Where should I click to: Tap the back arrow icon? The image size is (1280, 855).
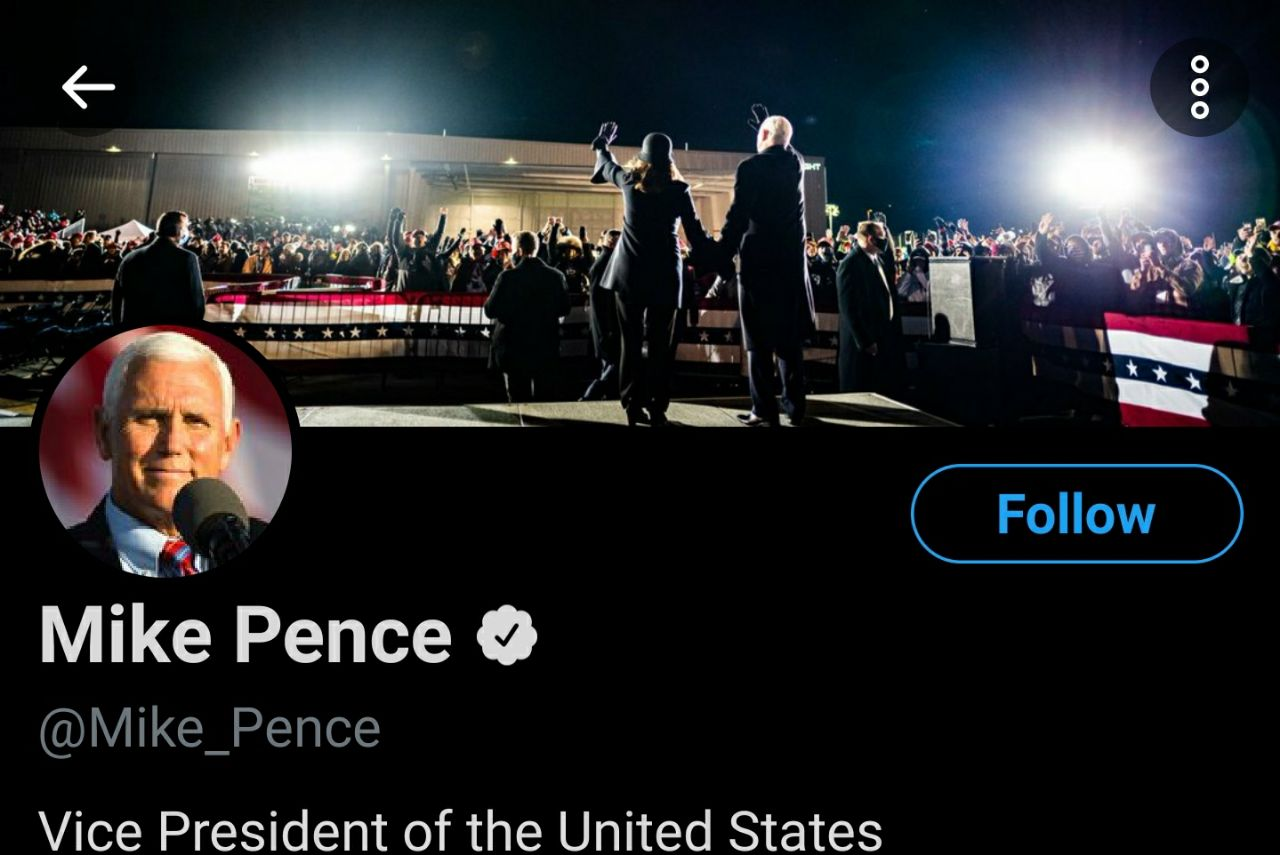(x=88, y=88)
